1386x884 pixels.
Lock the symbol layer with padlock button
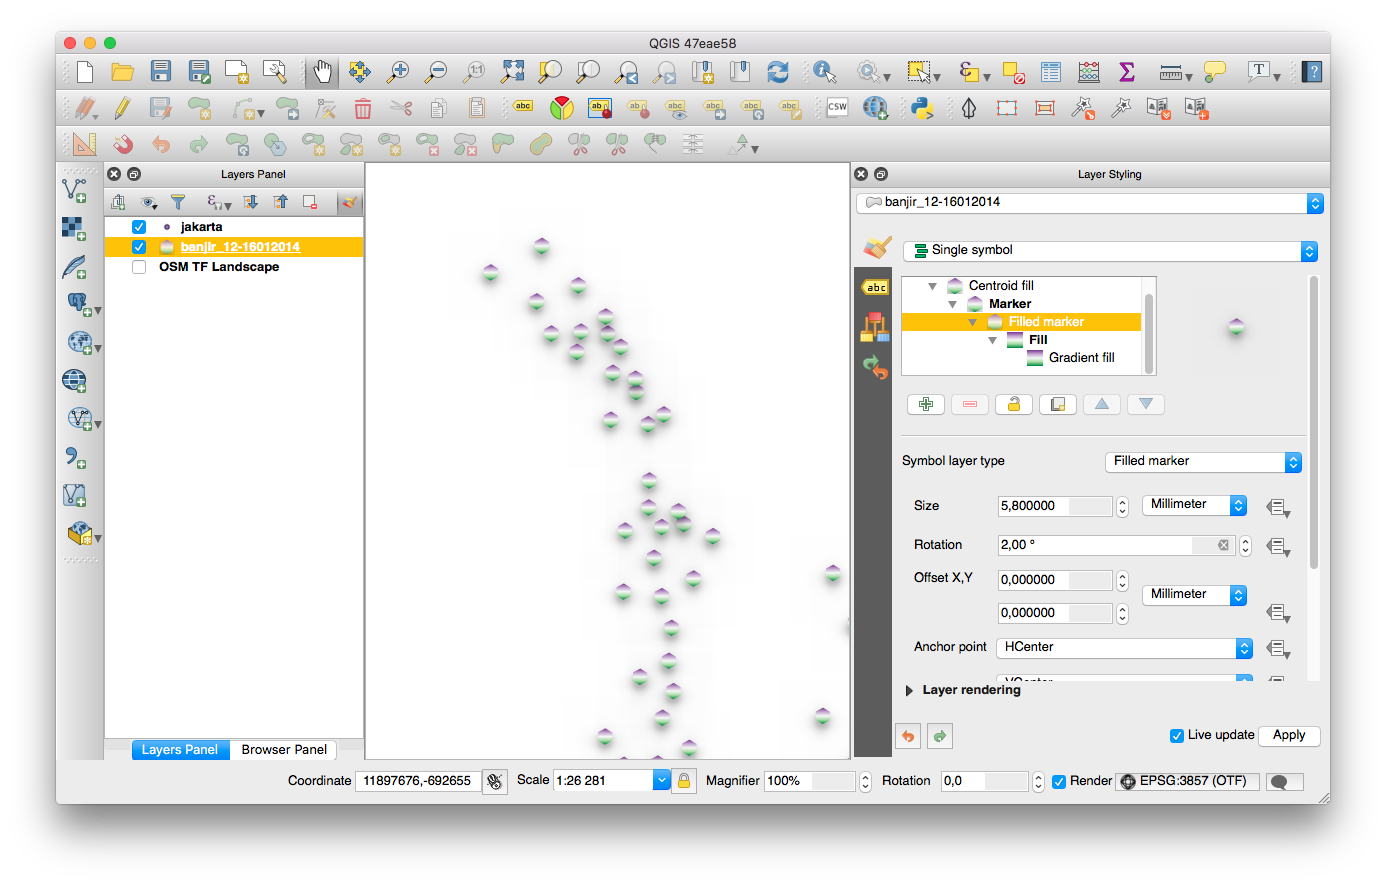[1014, 404]
